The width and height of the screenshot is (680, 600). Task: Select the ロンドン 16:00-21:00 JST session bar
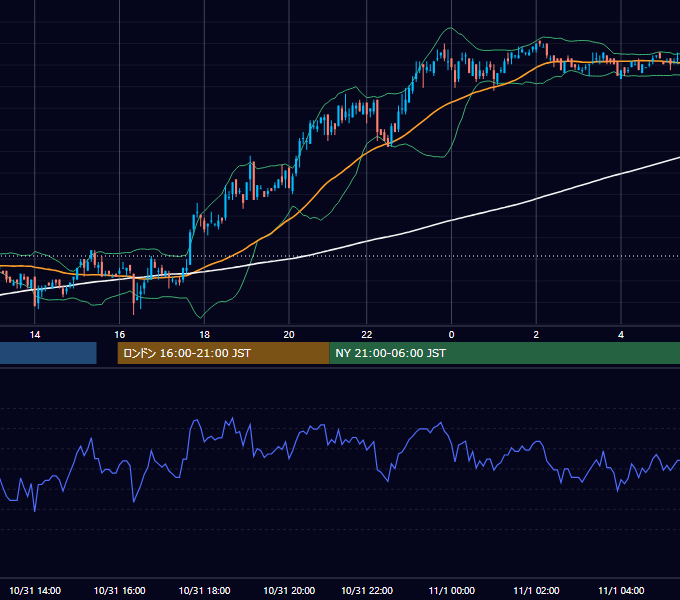223,353
